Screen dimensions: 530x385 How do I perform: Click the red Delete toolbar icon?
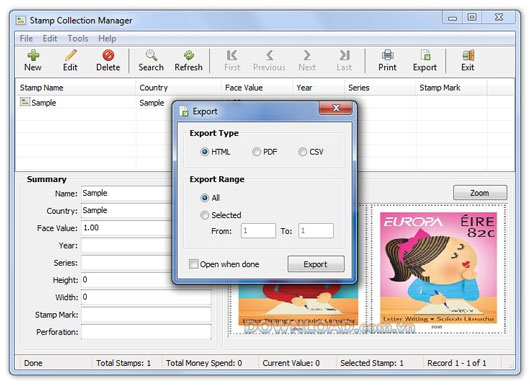[108, 55]
